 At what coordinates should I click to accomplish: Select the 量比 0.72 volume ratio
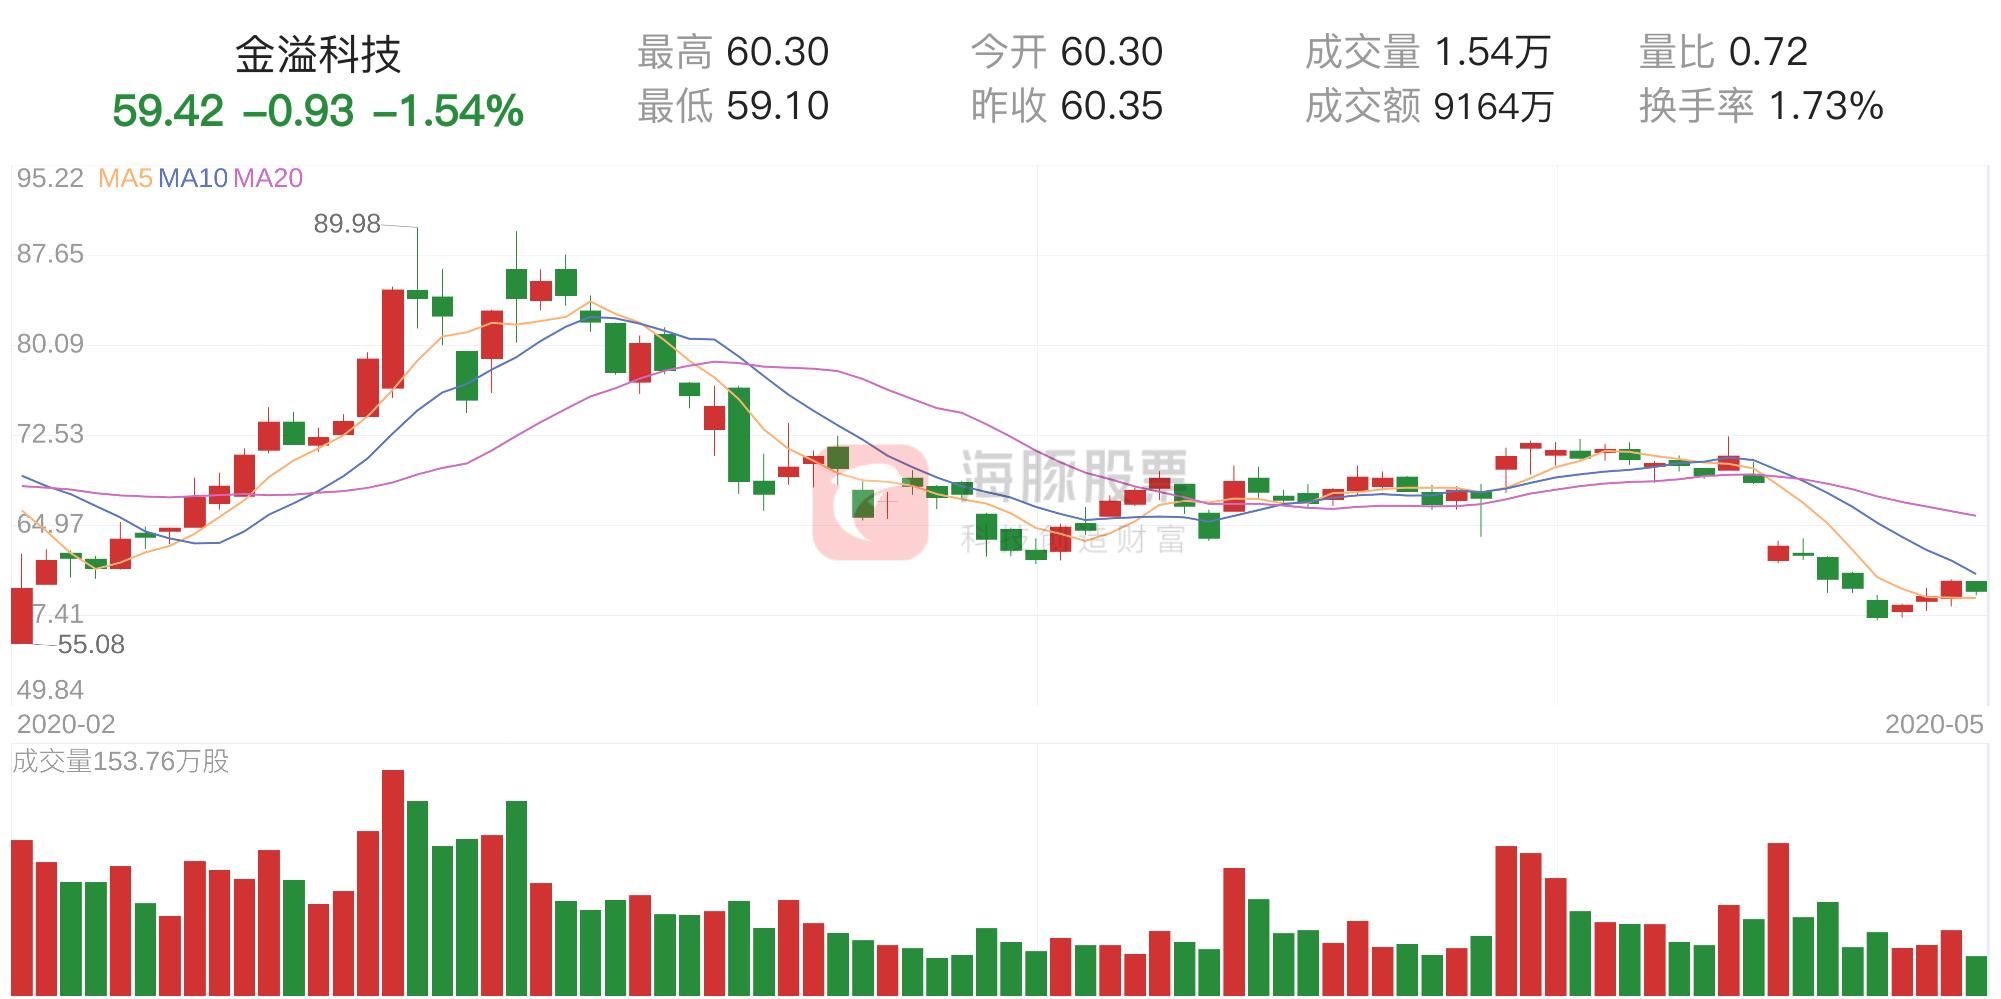tap(1723, 52)
